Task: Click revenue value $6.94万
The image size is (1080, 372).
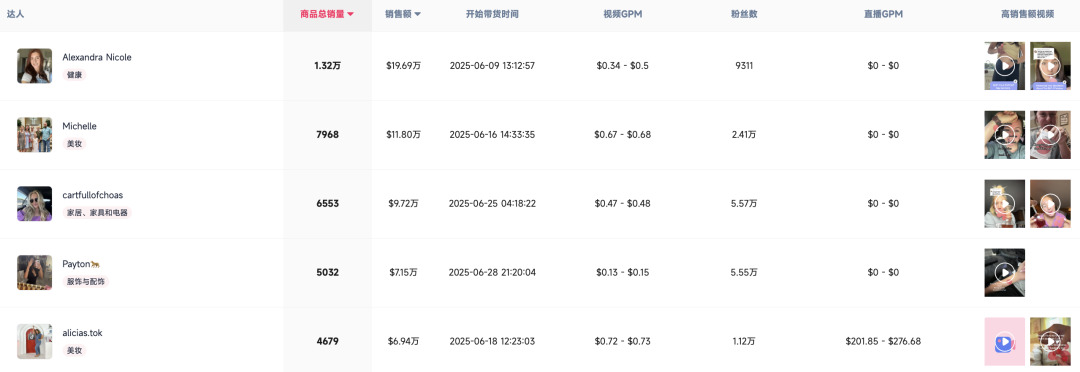Action: [403, 341]
